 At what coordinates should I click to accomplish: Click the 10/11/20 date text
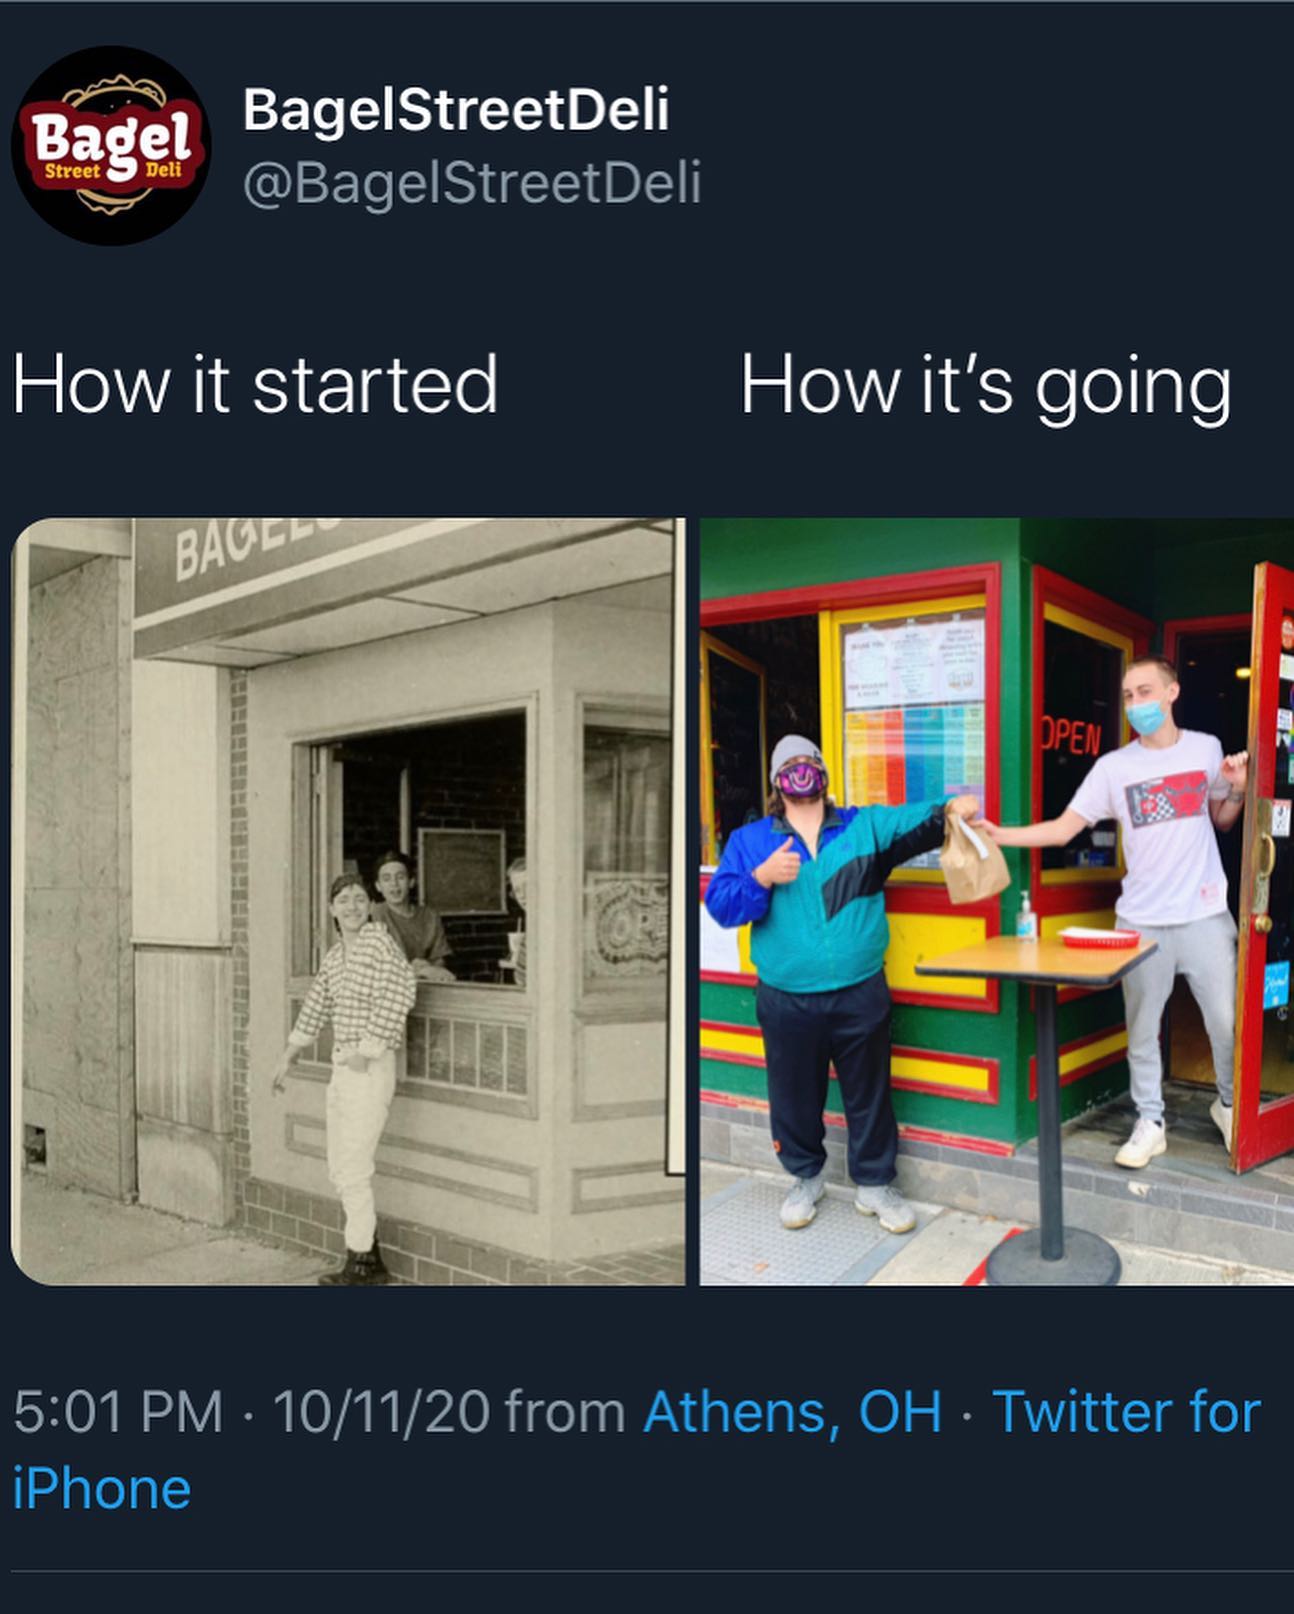pos(381,1411)
